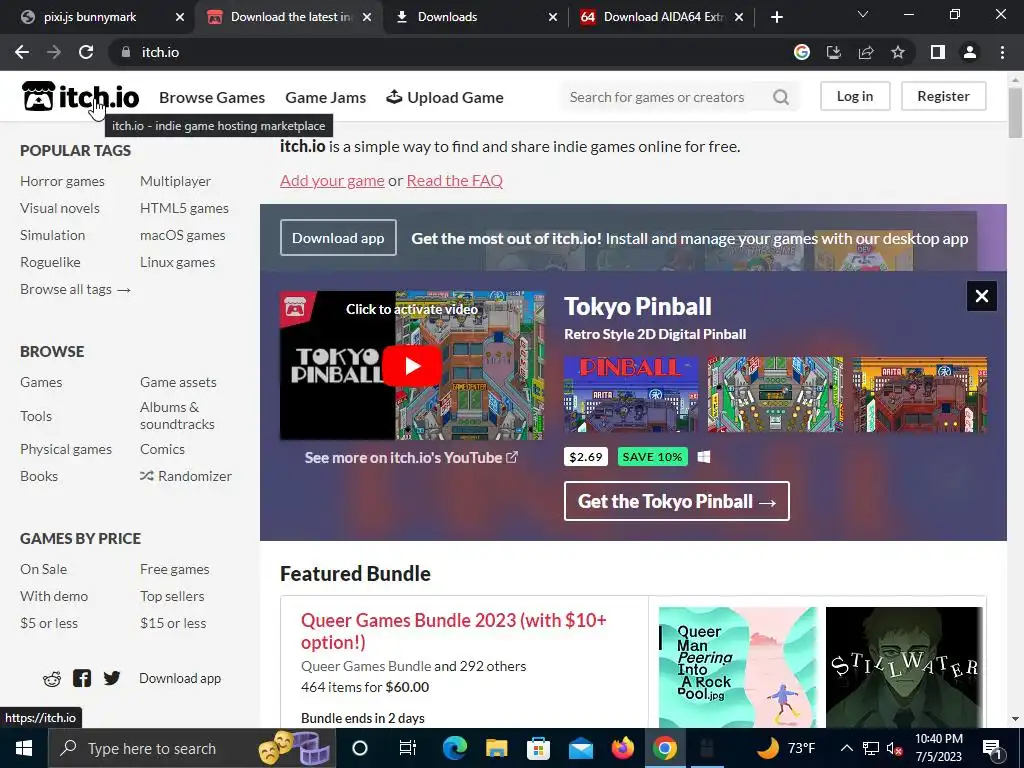Click Get the Tokyo Pinball button
Image resolution: width=1024 pixels, height=768 pixels.
(x=677, y=501)
